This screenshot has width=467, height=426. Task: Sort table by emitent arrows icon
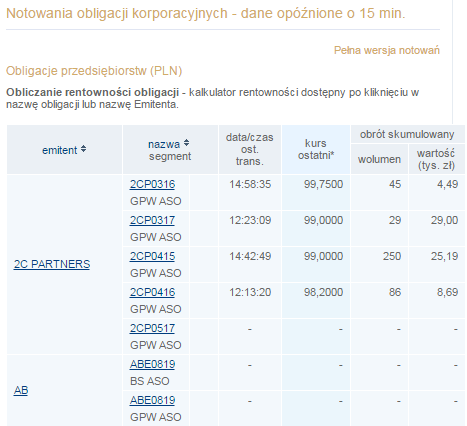click(x=83, y=149)
